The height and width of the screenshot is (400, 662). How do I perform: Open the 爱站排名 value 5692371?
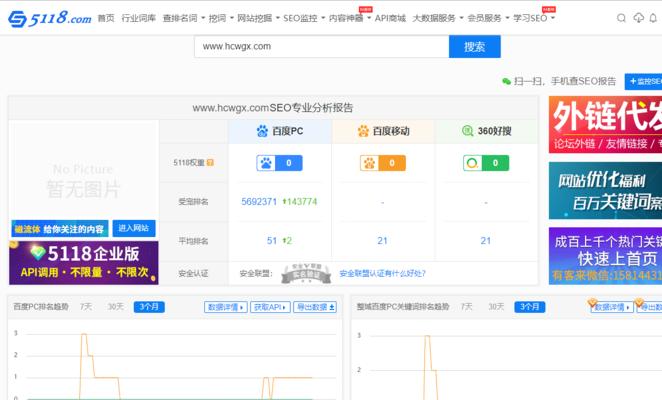coord(259,202)
